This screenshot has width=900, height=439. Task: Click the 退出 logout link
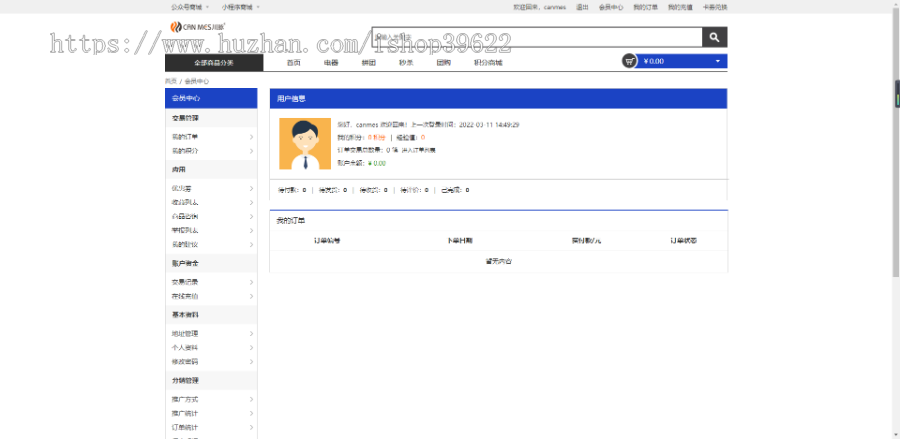coord(582,7)
